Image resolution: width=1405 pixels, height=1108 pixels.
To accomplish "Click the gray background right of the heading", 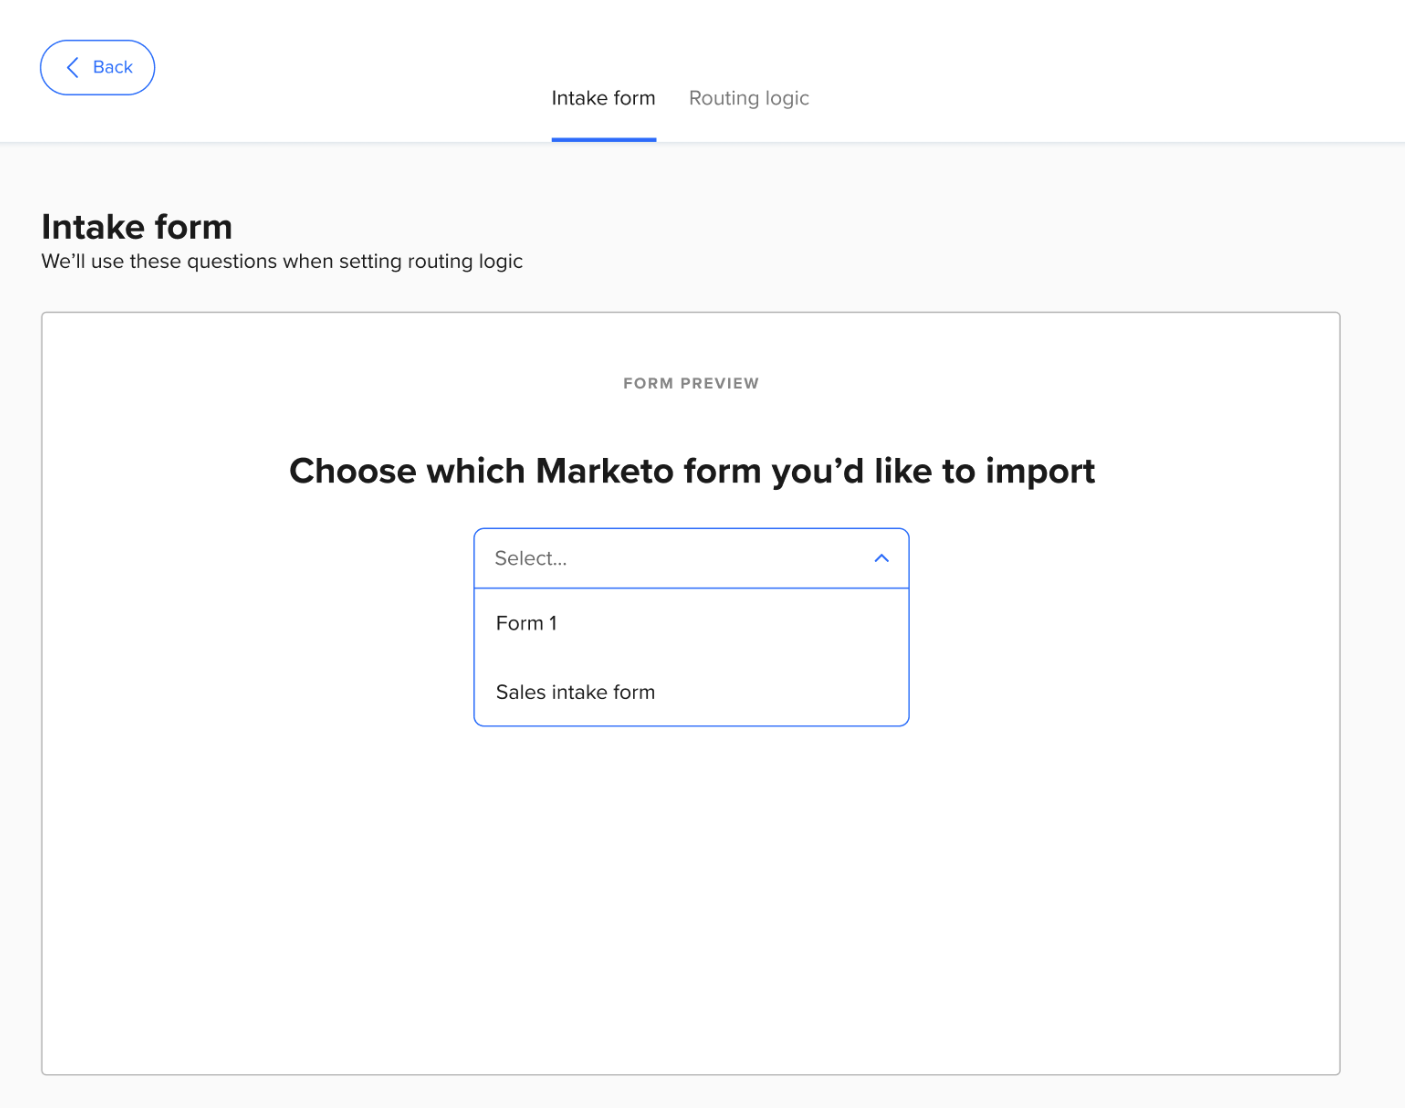I will coord(900,240).
